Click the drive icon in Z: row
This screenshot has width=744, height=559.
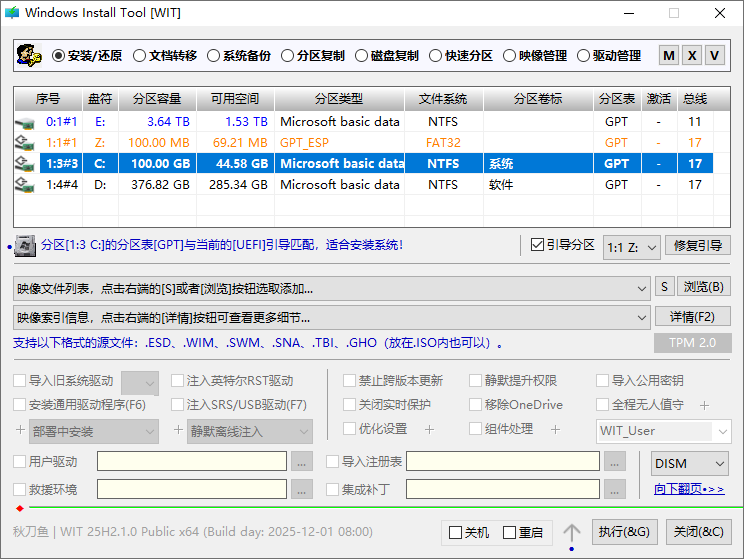pos(25,143)
